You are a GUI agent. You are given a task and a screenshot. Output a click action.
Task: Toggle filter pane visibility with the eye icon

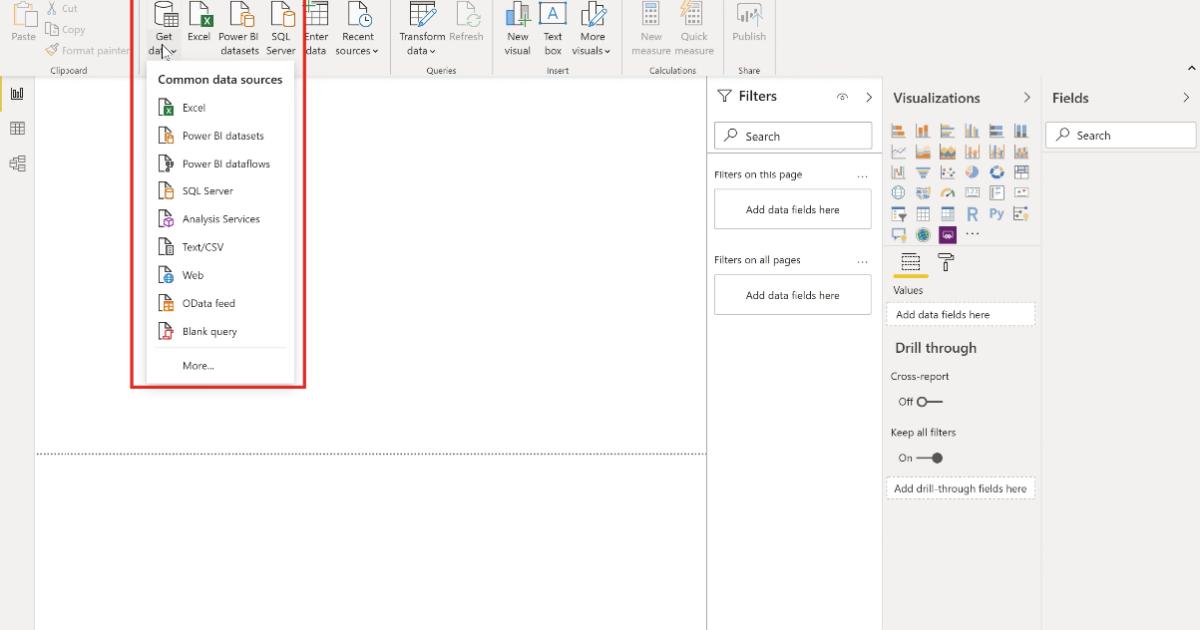[x=842, y=96]
